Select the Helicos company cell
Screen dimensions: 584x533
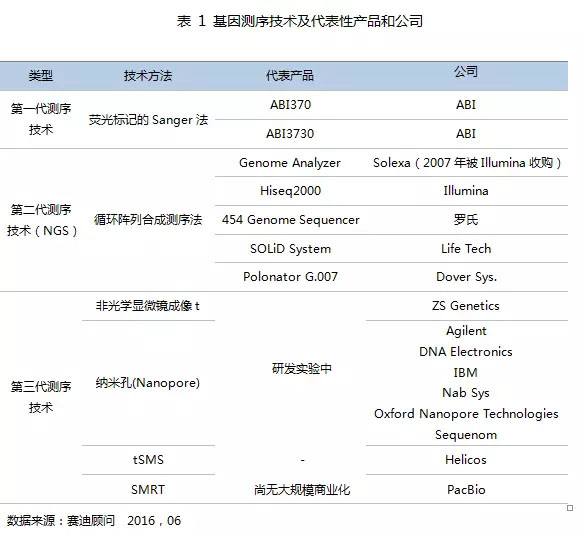pos(466,460)
